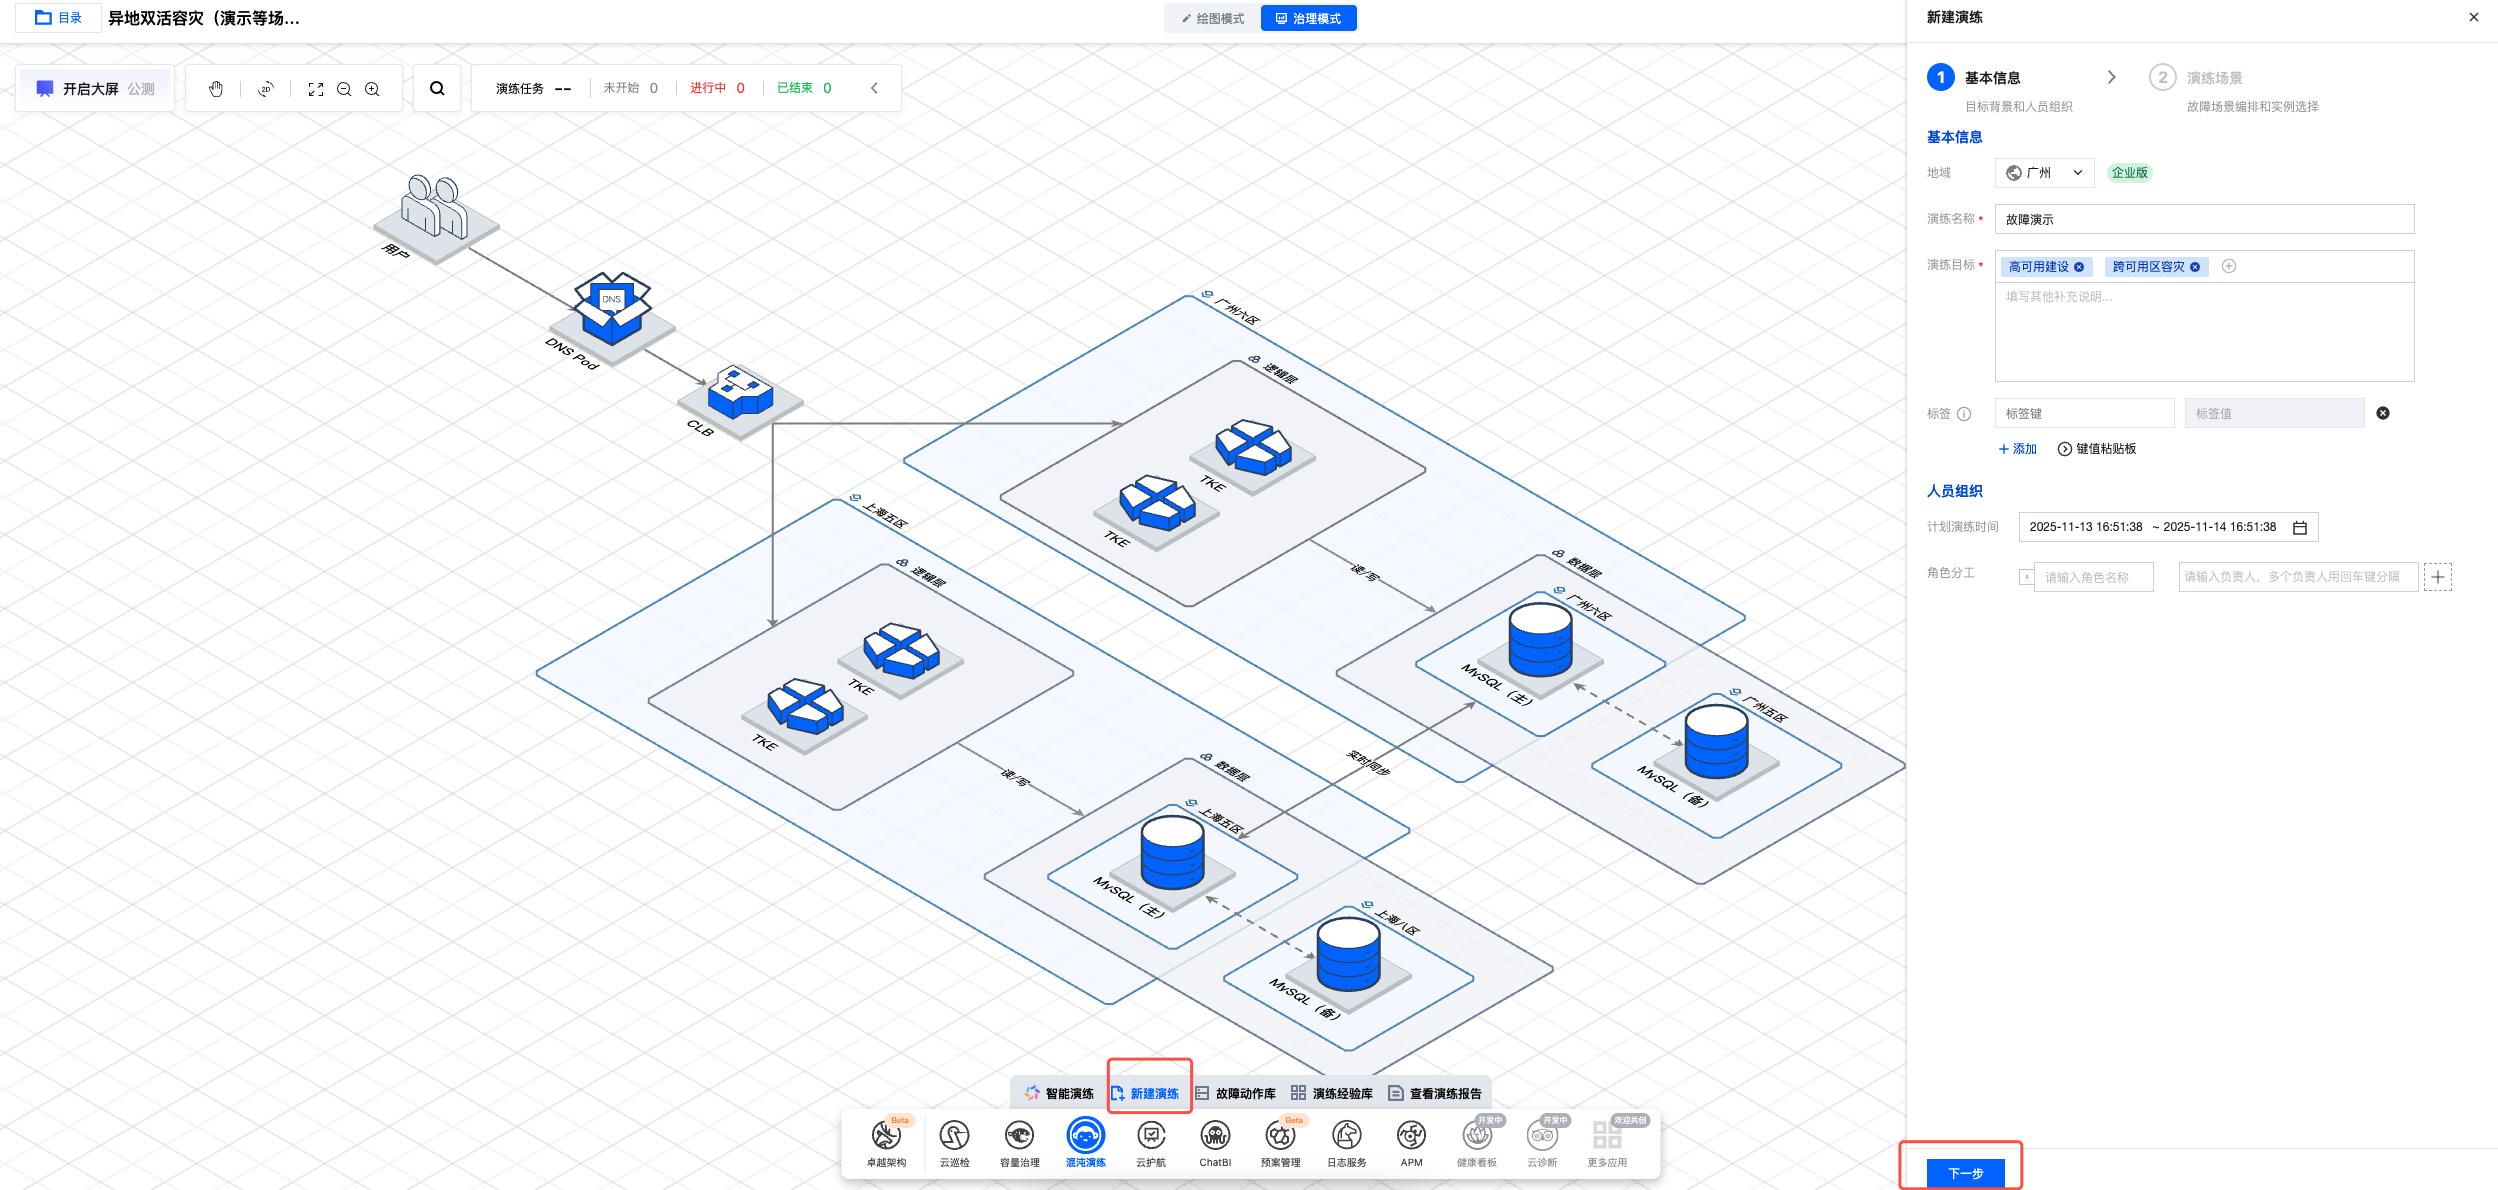2498x1190 pixels.
Task: Click the 添加 tag link
Action: click(x=2017, y=449)
